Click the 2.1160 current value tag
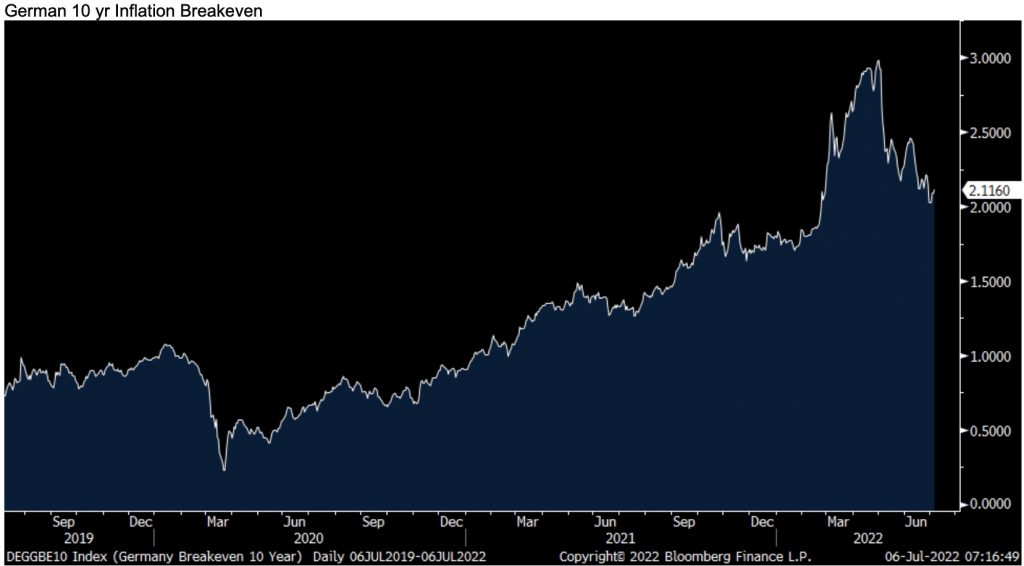The height and width of the screenshot is (566, 1024). pos(986,189)
